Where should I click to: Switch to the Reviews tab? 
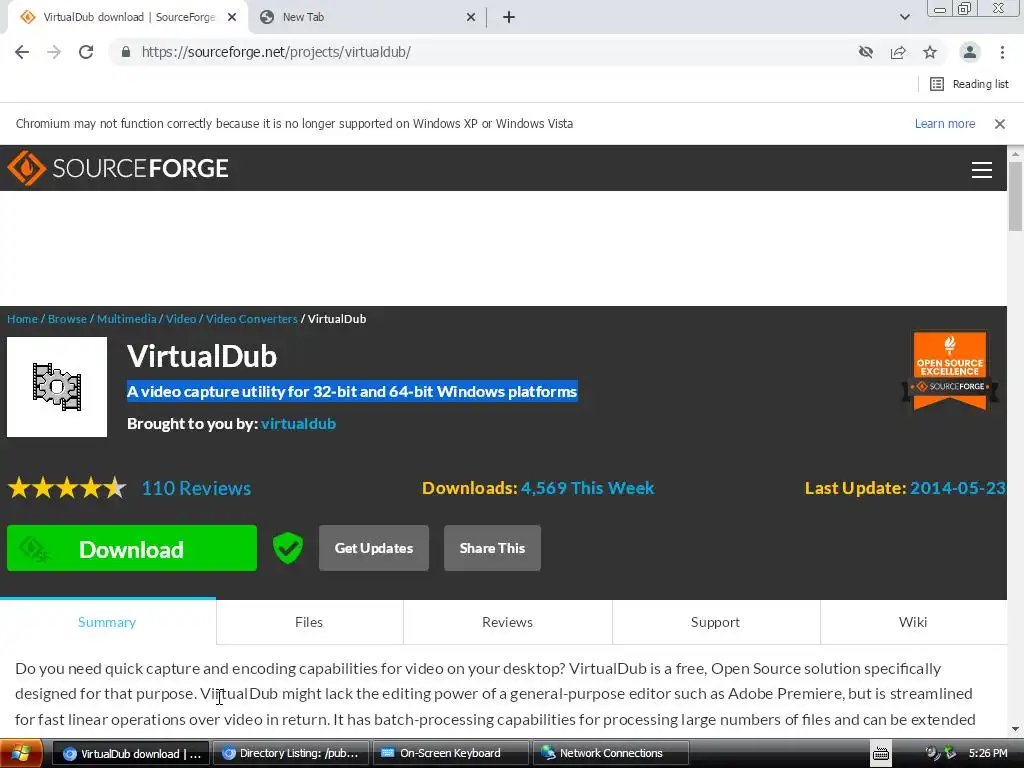pos(507,622)
